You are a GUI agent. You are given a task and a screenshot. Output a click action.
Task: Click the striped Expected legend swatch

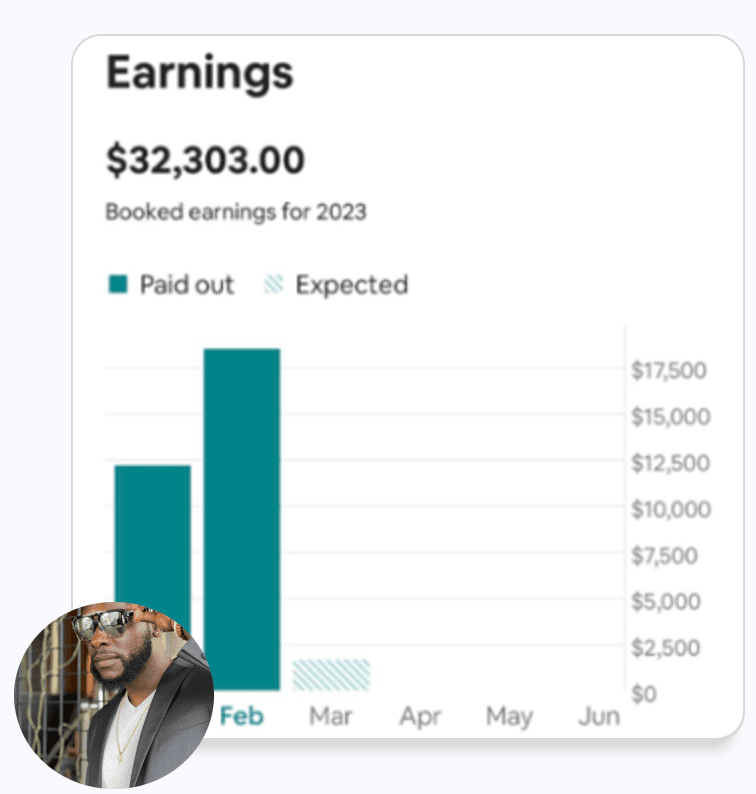[274, 285]
